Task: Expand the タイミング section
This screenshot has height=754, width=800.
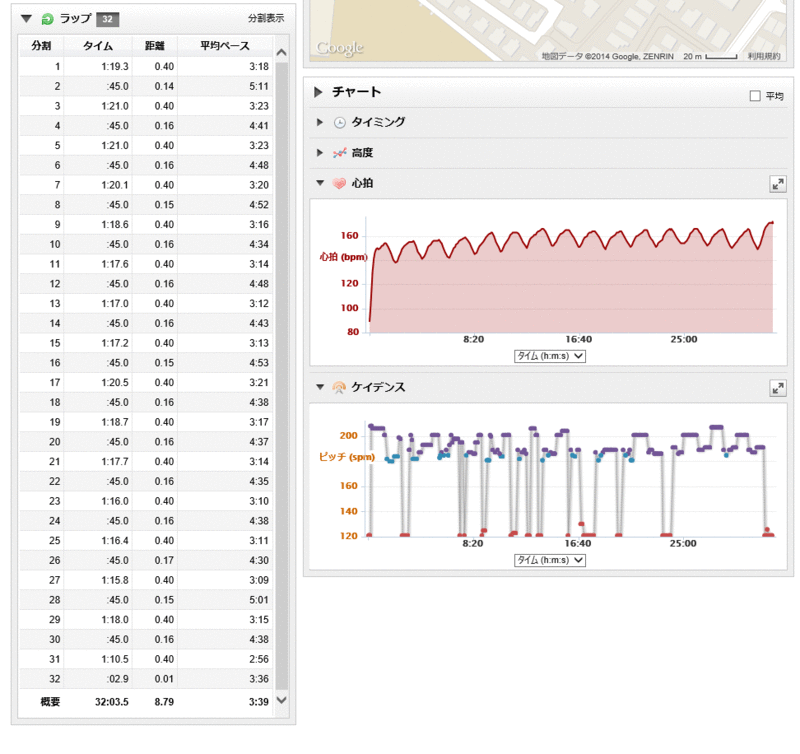Action: pos(320,123)
